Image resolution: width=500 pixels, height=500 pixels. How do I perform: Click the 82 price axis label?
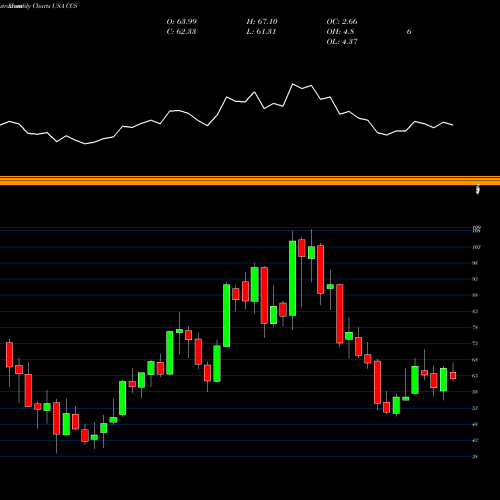coord(475,311)
